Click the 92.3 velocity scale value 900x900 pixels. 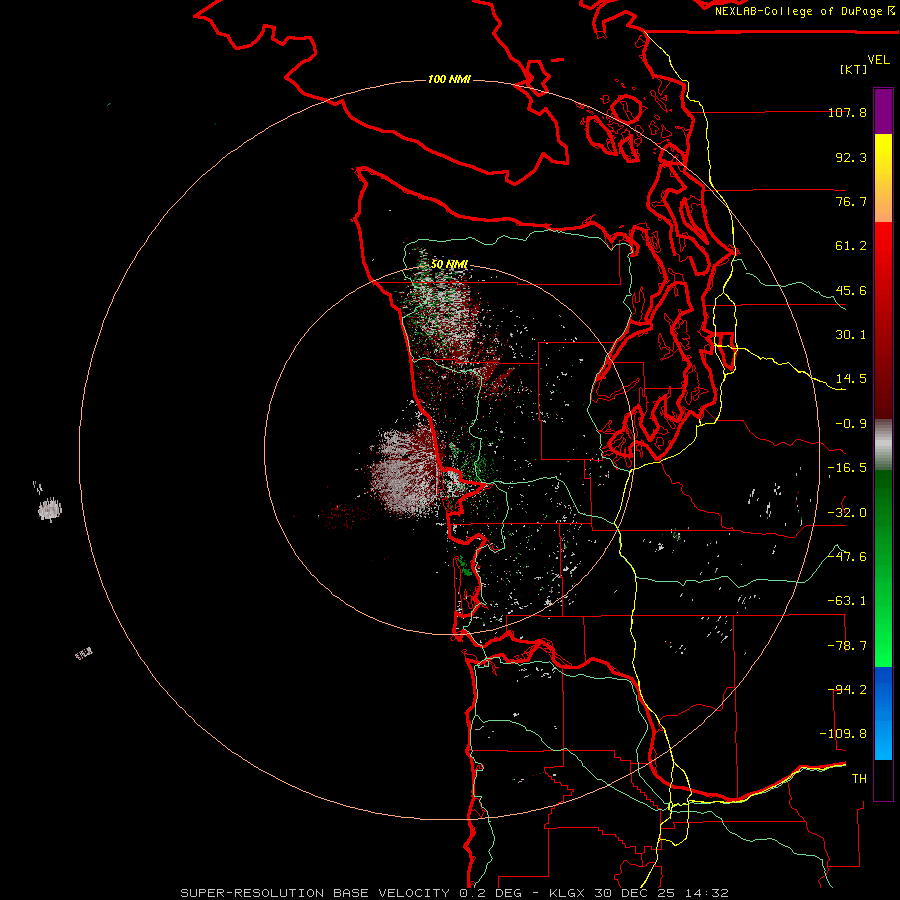[851, 157]
